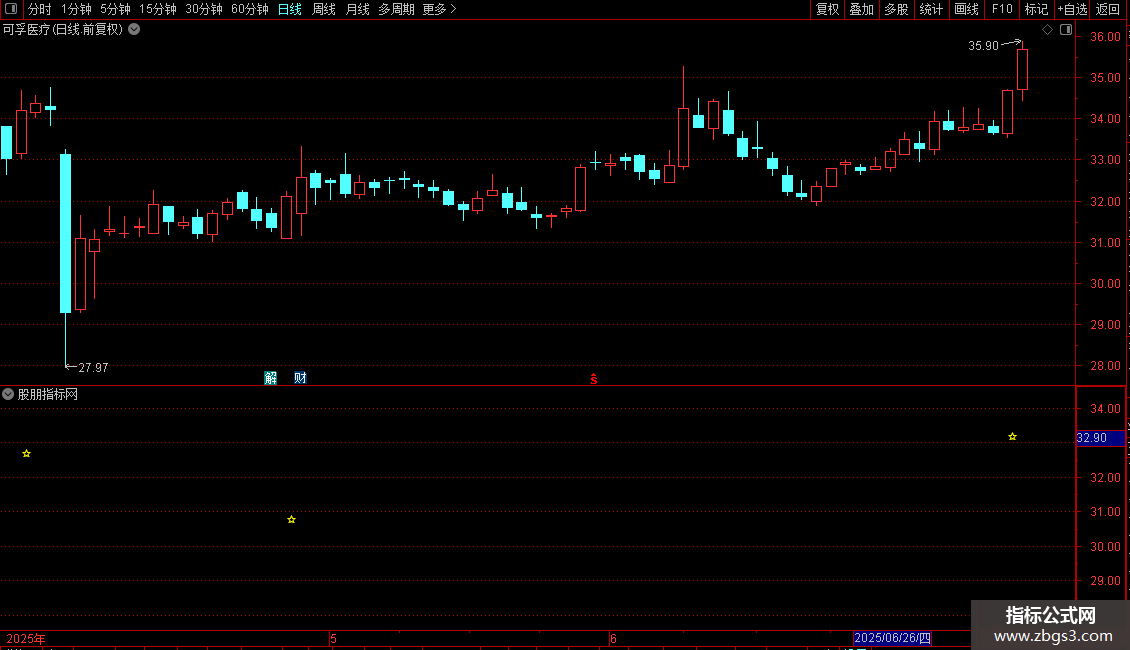Click the leftmost yellow star in the indicator pane
Viewport: 1130px width, 650px height.
[27, 453]
